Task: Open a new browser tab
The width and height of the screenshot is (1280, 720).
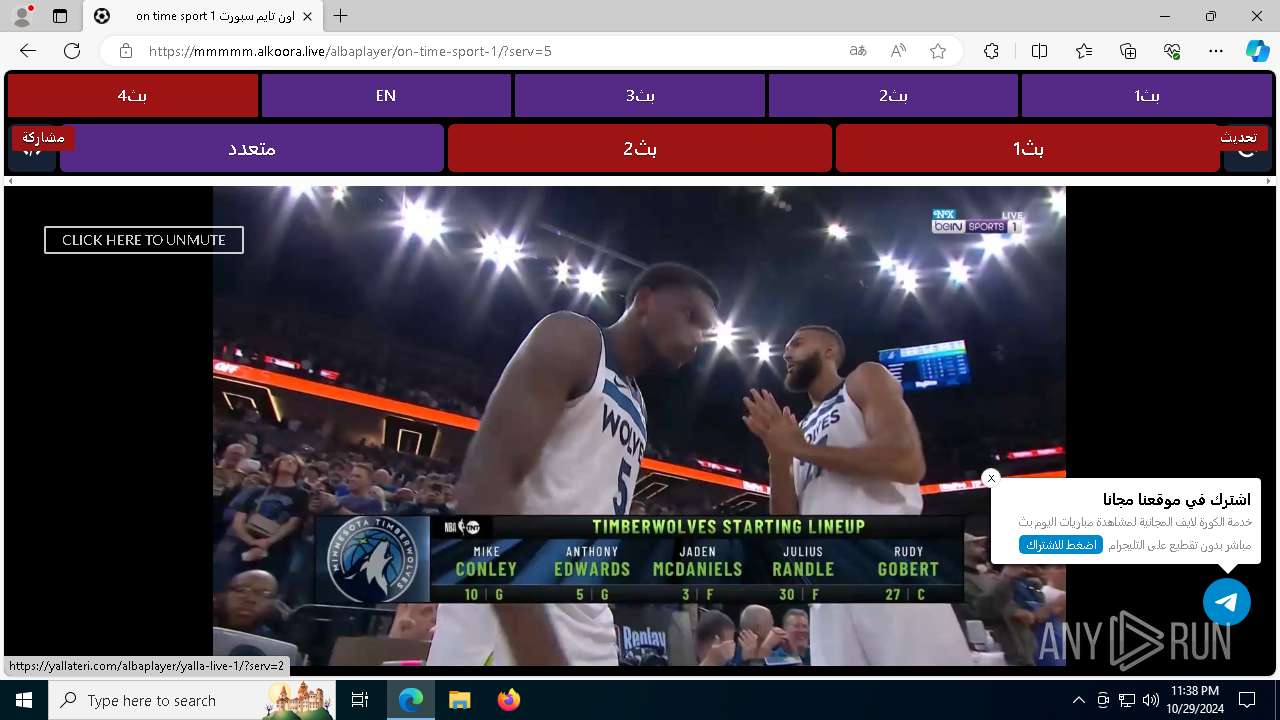Action: tap(341, 16)
